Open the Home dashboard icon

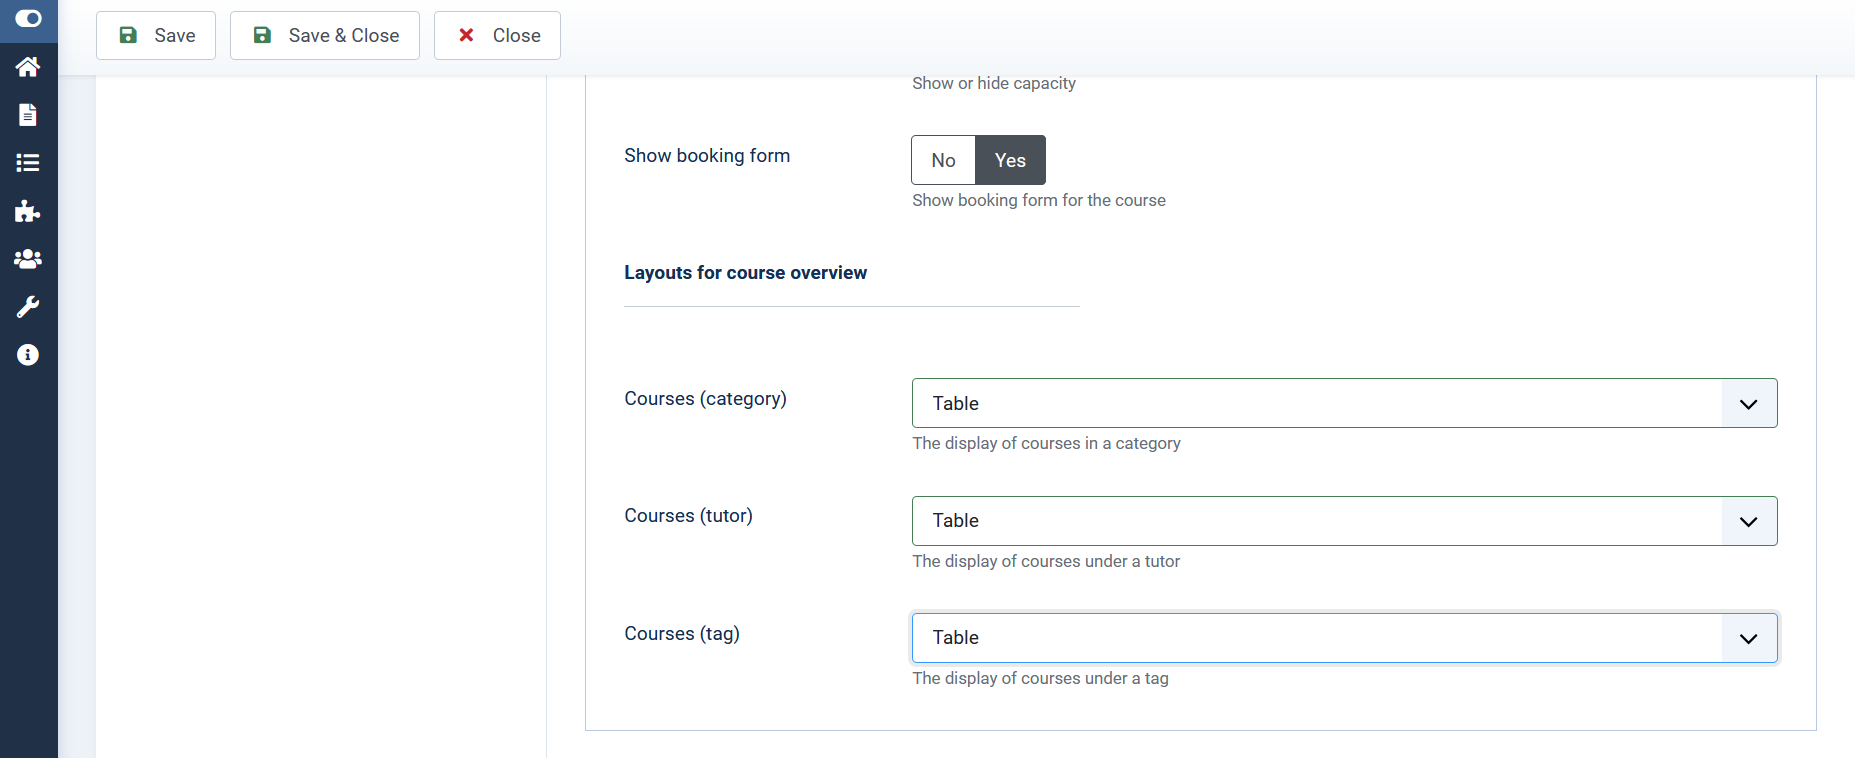[28, 67]
